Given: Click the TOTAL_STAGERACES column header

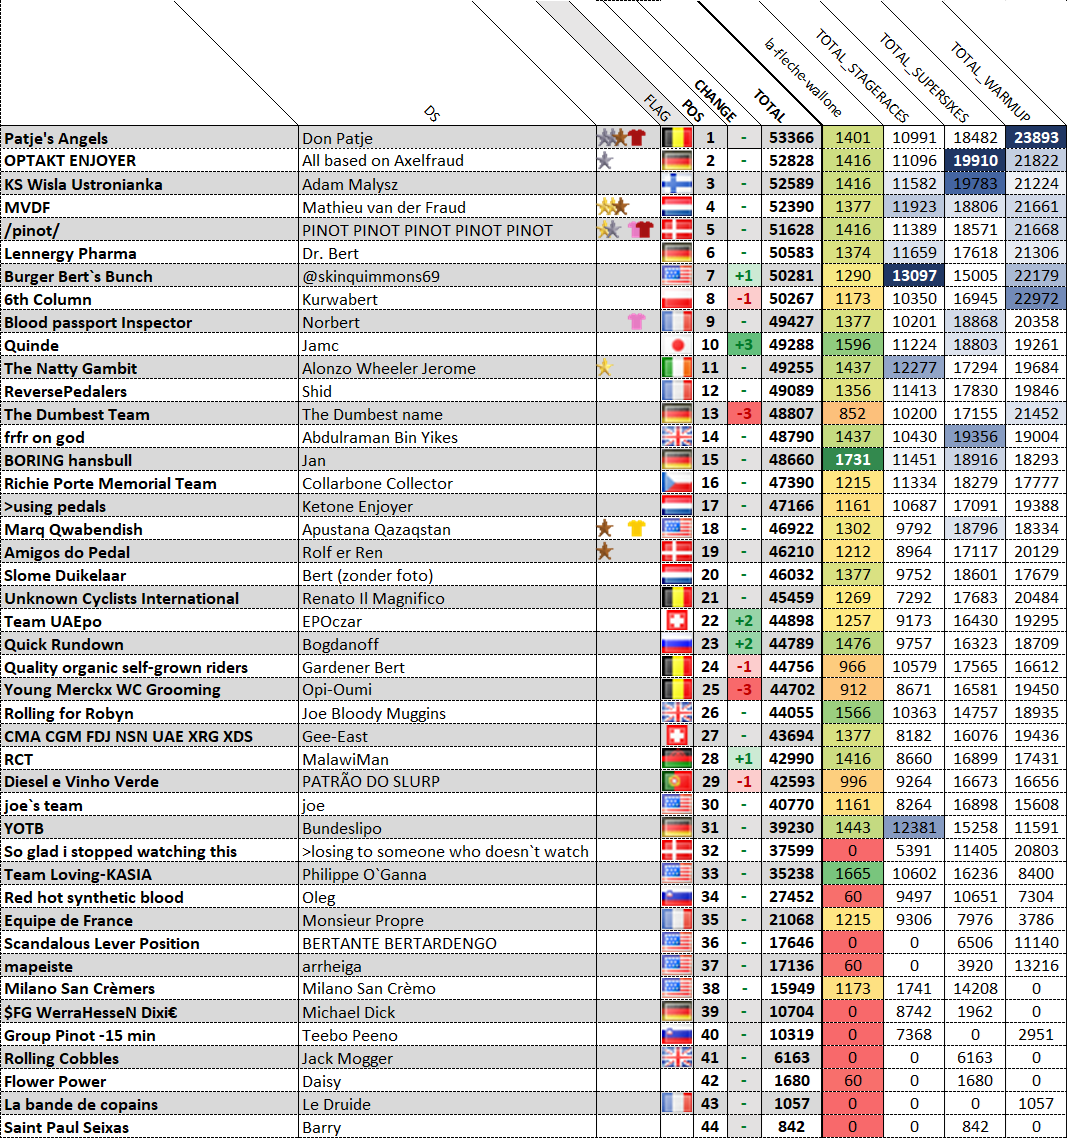Looking at the screenshot, I should coord(862,75).
